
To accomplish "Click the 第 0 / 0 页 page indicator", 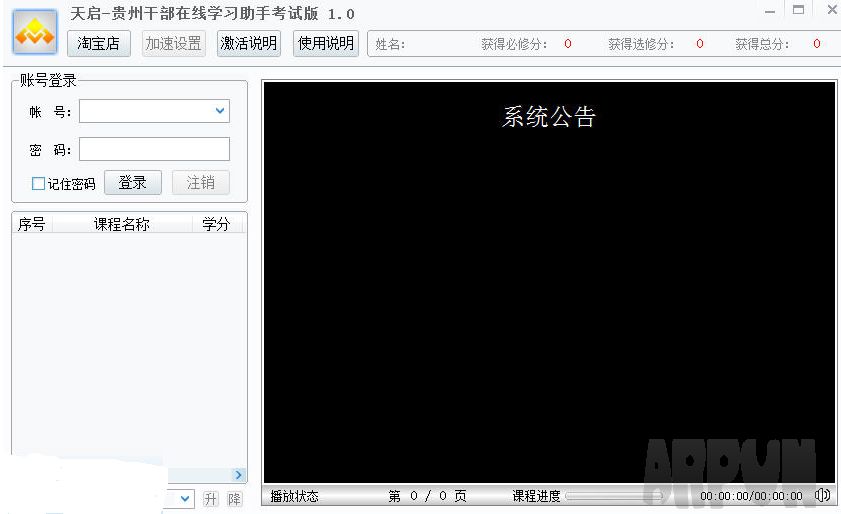I will (x=427, y=496).
